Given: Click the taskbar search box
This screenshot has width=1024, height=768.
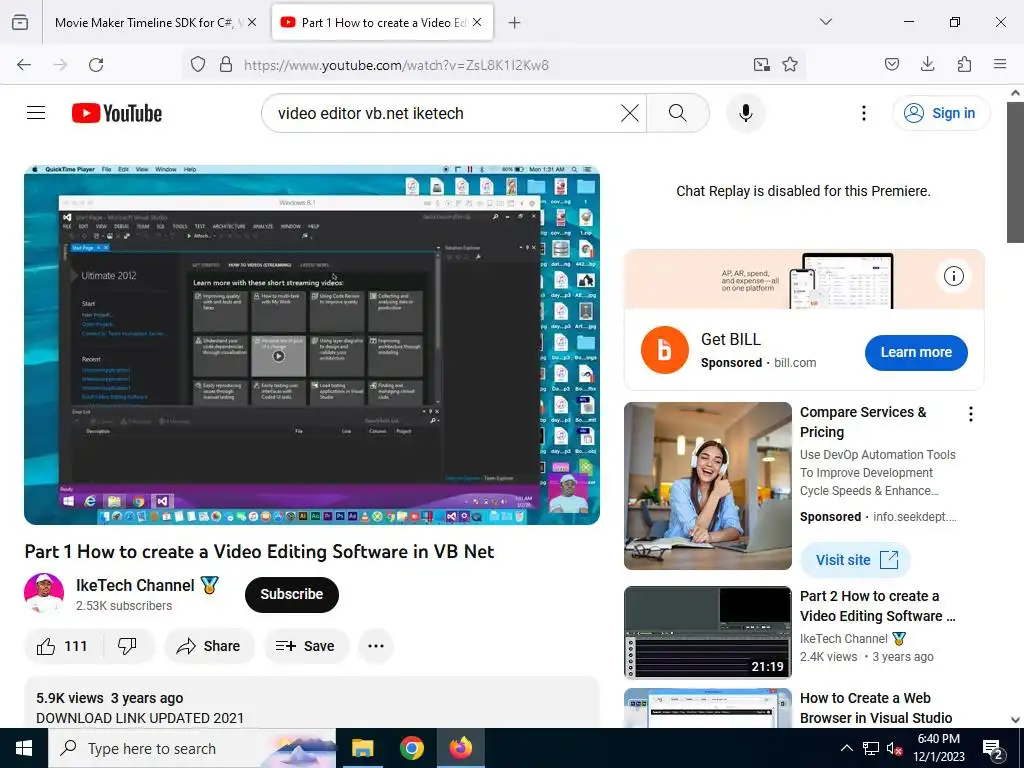Looking at the screenshot, I should (192, 748).
